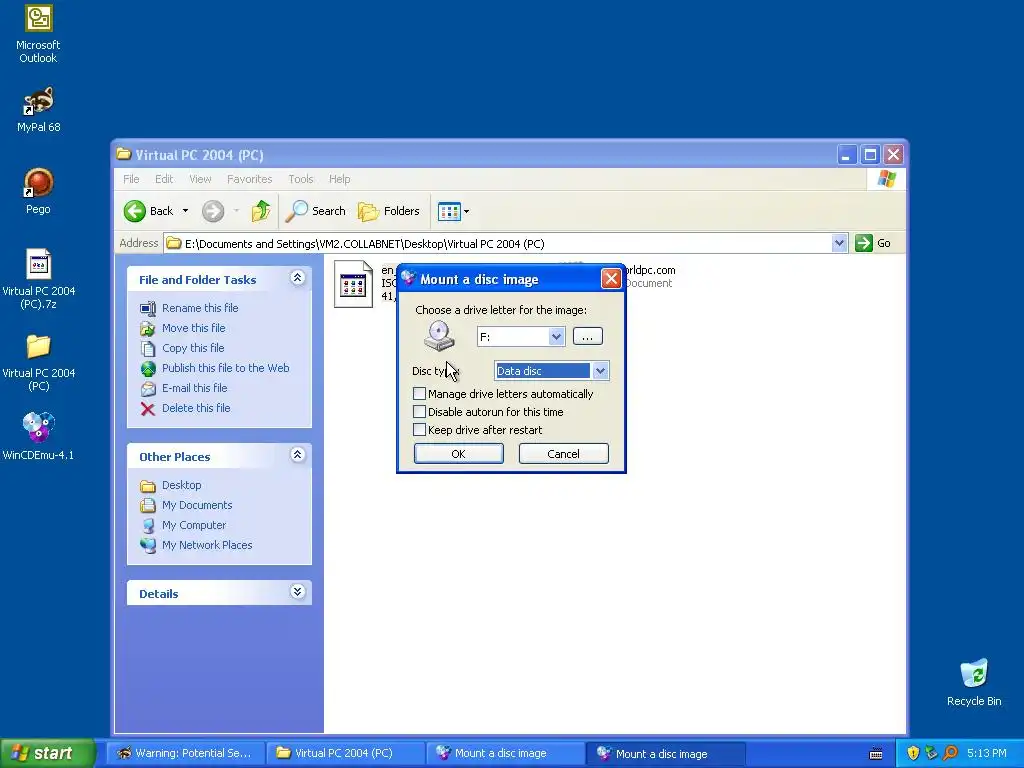Open the Tools menu

tap(300, 179)
